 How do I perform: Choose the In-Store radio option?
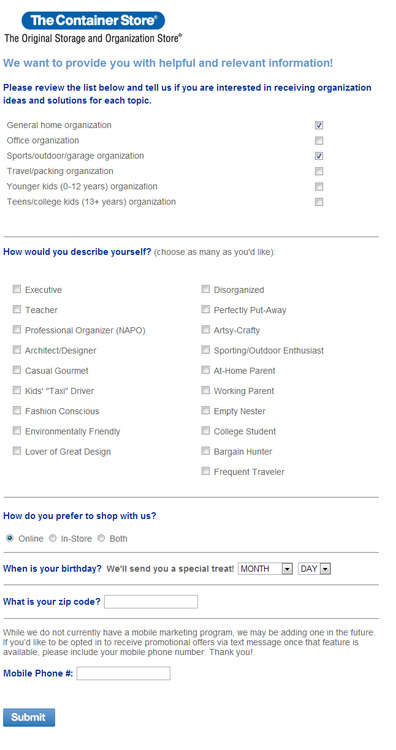[53, 538]
